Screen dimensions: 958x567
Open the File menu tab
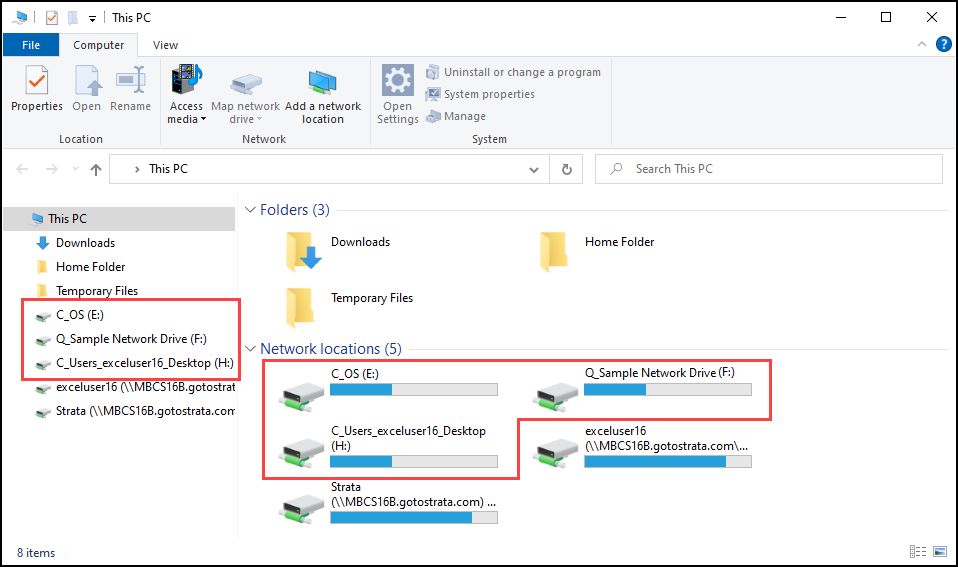tap(30, 45)
